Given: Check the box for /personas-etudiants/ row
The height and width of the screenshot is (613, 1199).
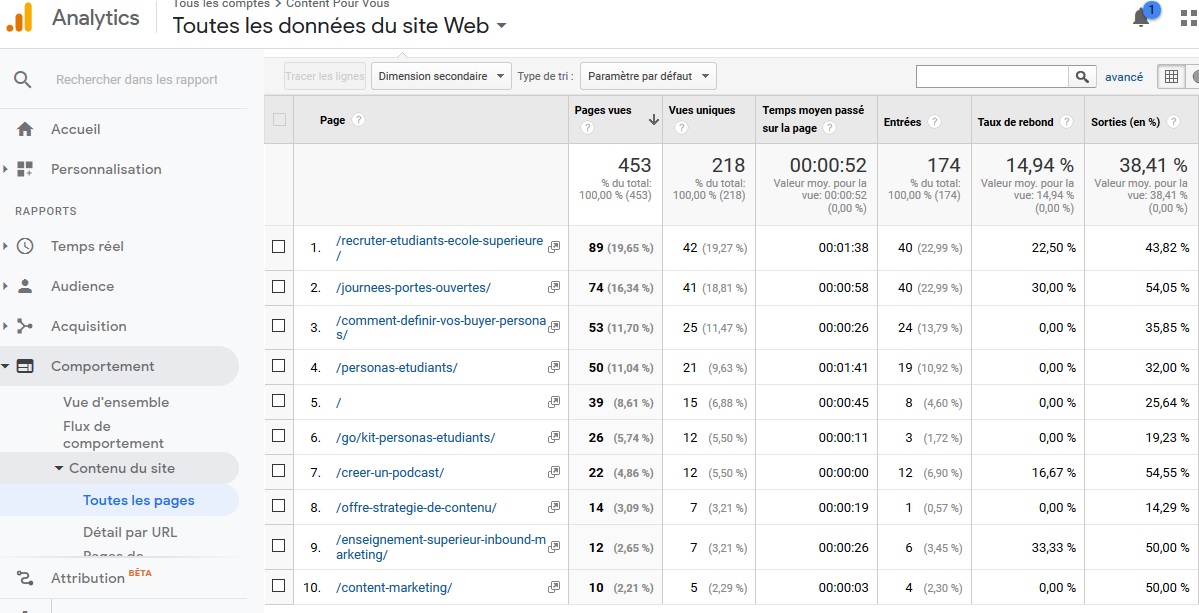Looking at the screenshot, I should click(x=279, y=366).
